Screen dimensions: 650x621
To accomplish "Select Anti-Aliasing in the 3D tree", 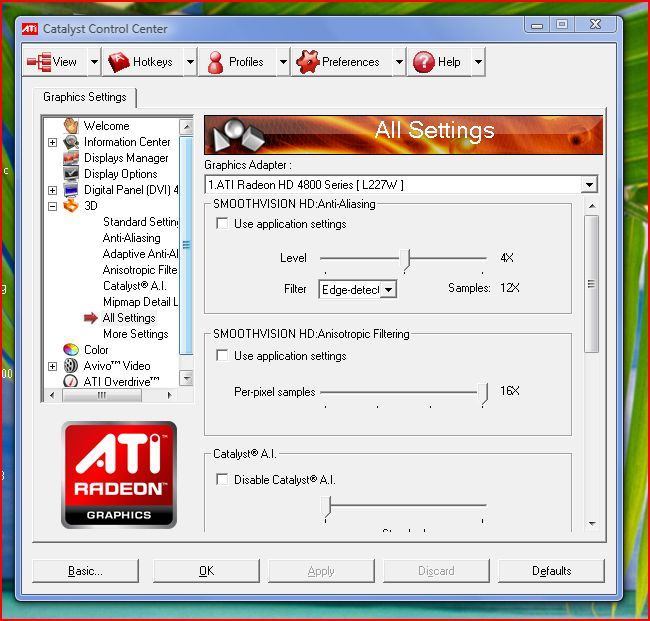I will (x=131, y=238).
